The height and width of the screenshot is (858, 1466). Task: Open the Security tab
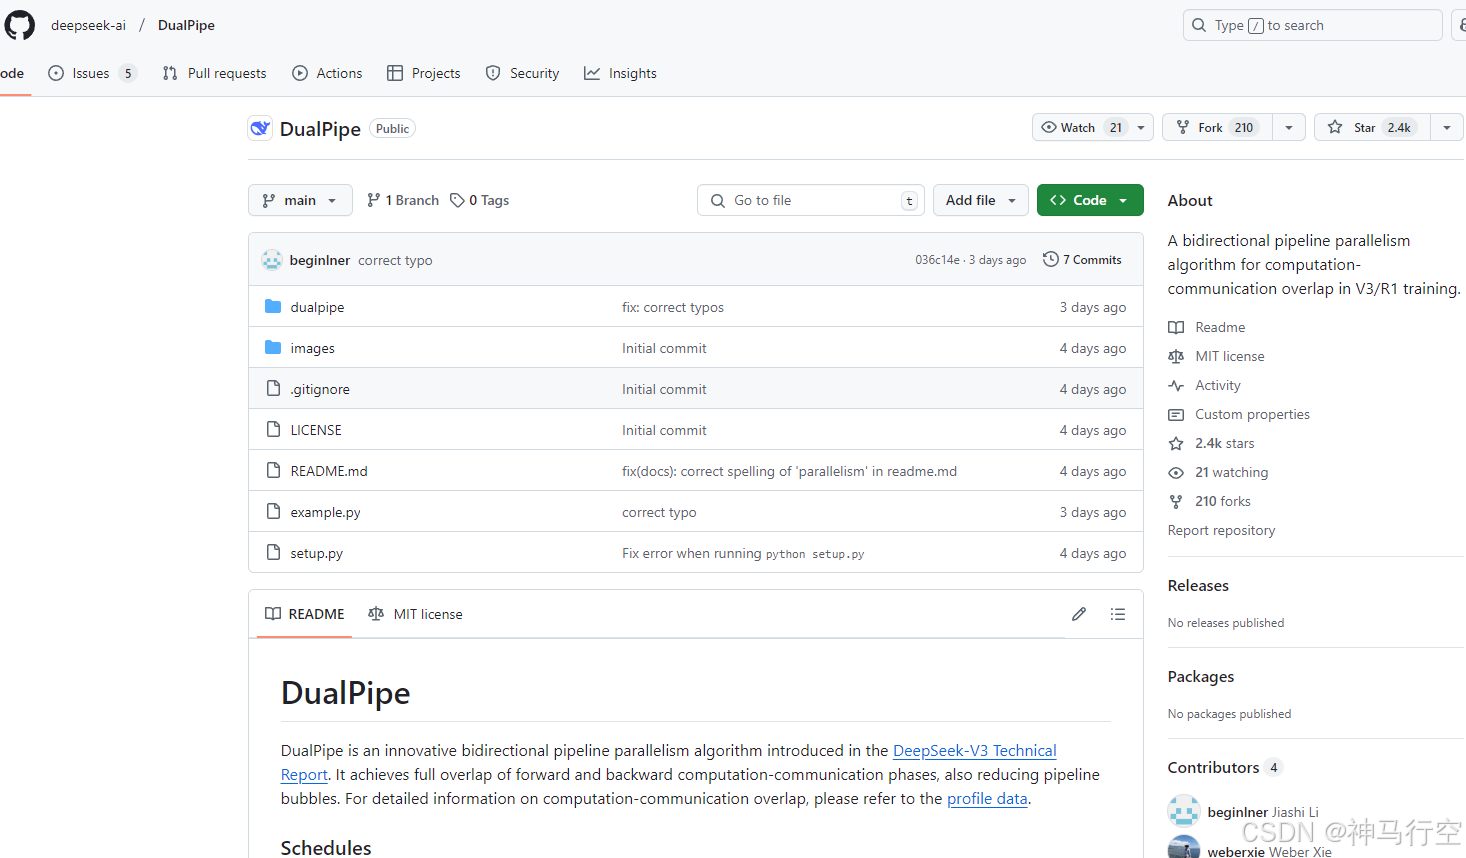522,73
